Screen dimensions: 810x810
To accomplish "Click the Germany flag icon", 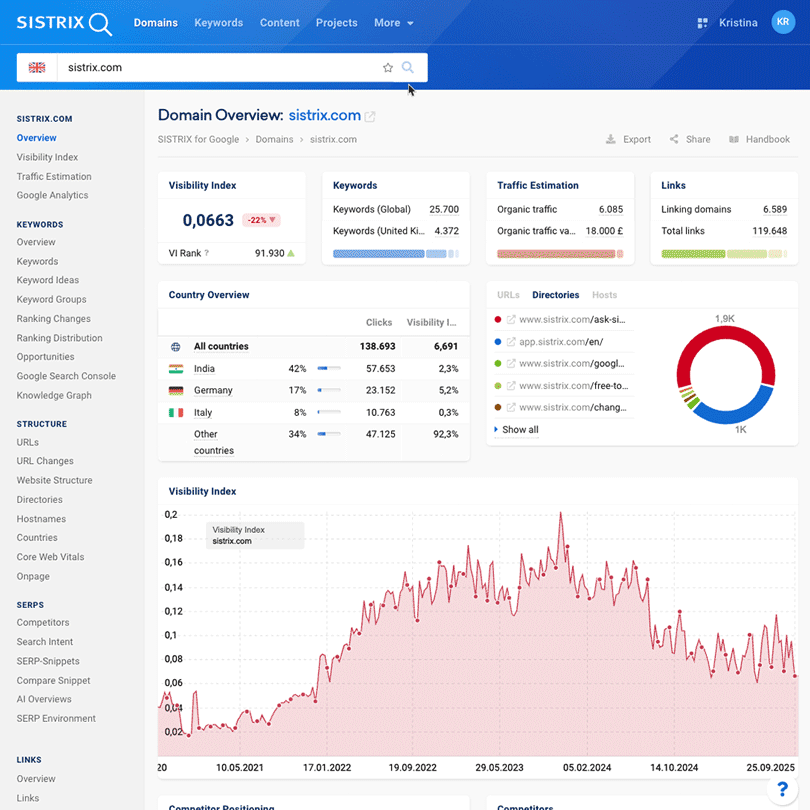I will (x=176, y=391).
